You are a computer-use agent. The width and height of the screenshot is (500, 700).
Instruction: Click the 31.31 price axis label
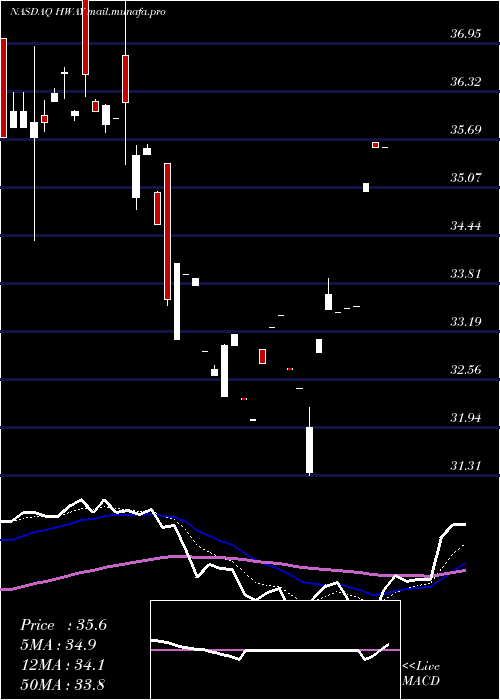click(x=466, y=466)
